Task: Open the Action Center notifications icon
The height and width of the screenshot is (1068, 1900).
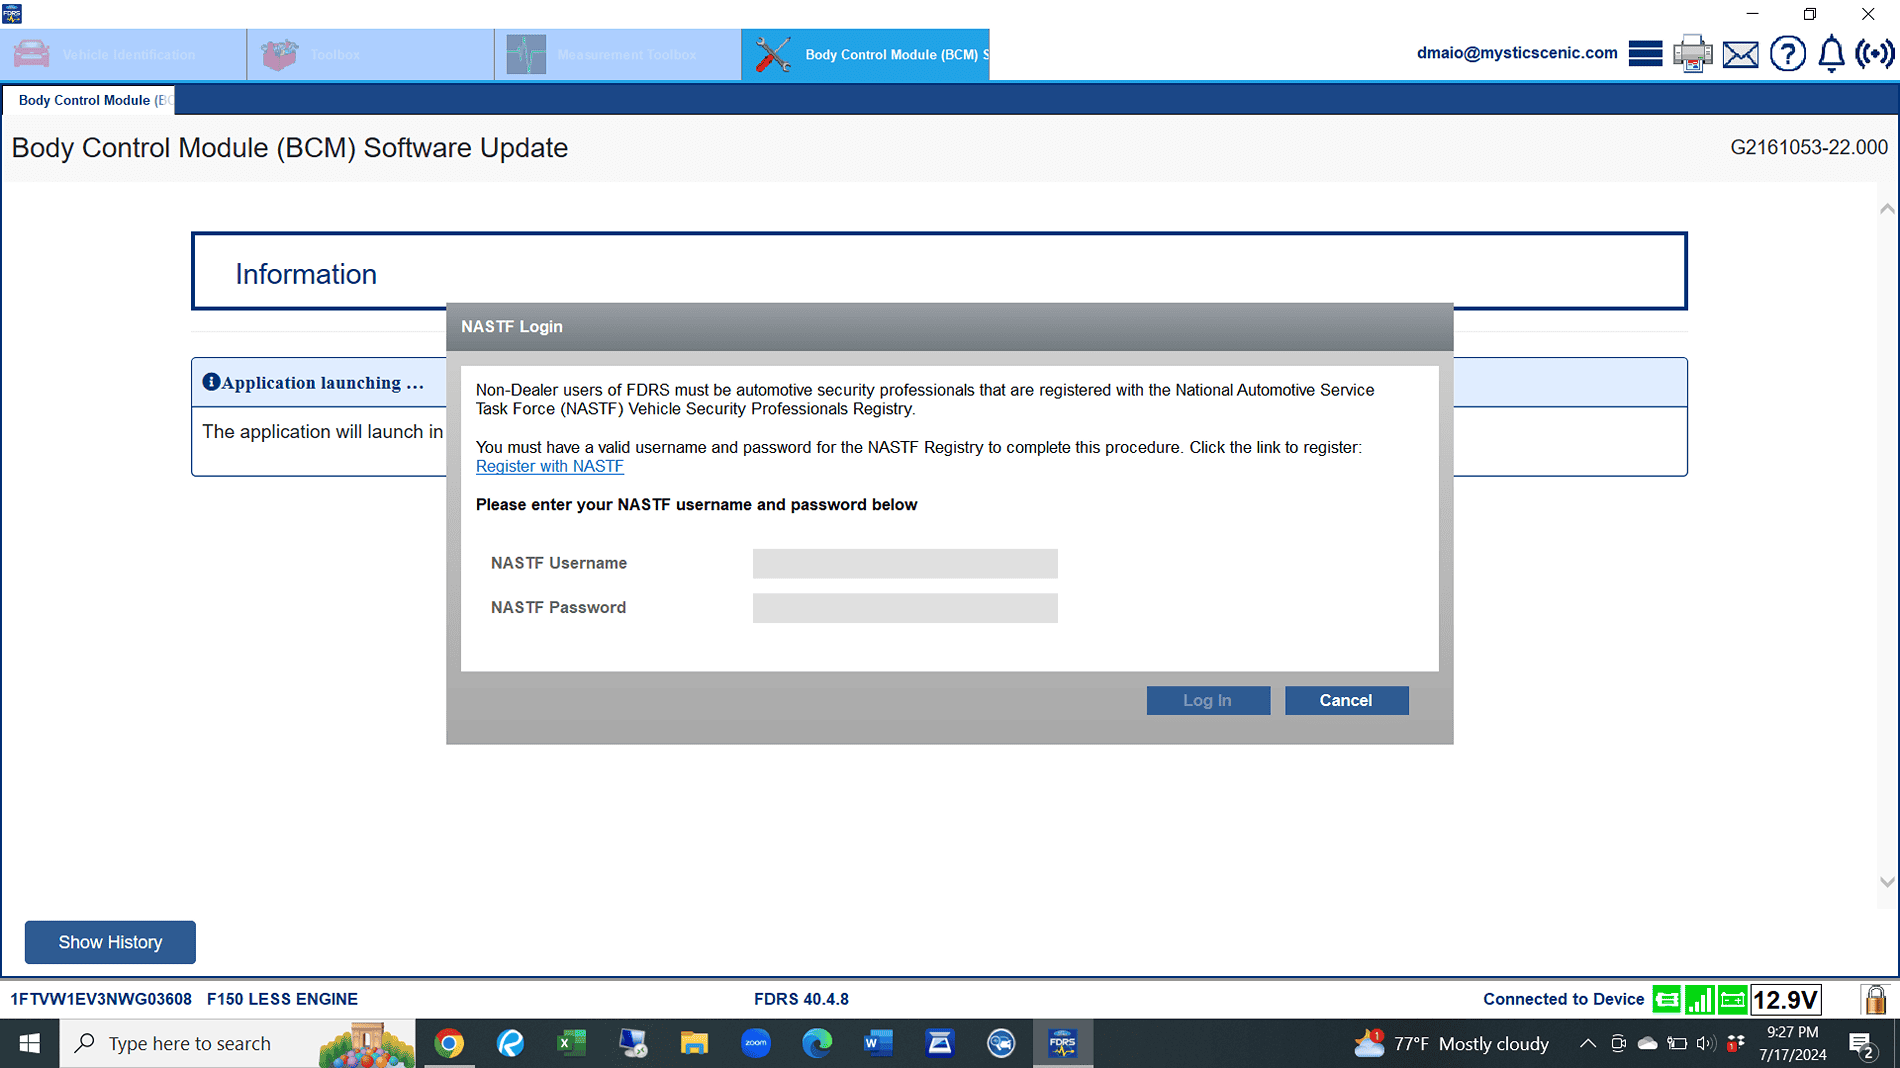Action: click(x=1863, y=1044)
